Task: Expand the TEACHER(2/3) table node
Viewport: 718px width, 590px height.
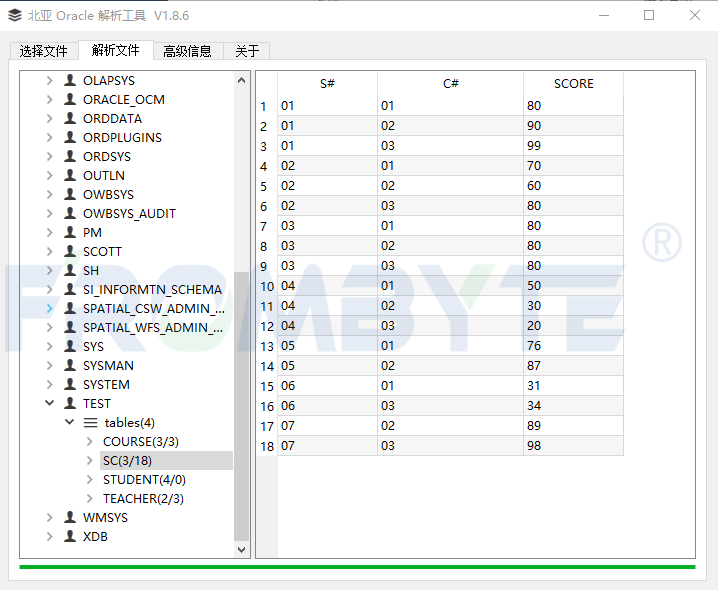Action: pos(90,499)
